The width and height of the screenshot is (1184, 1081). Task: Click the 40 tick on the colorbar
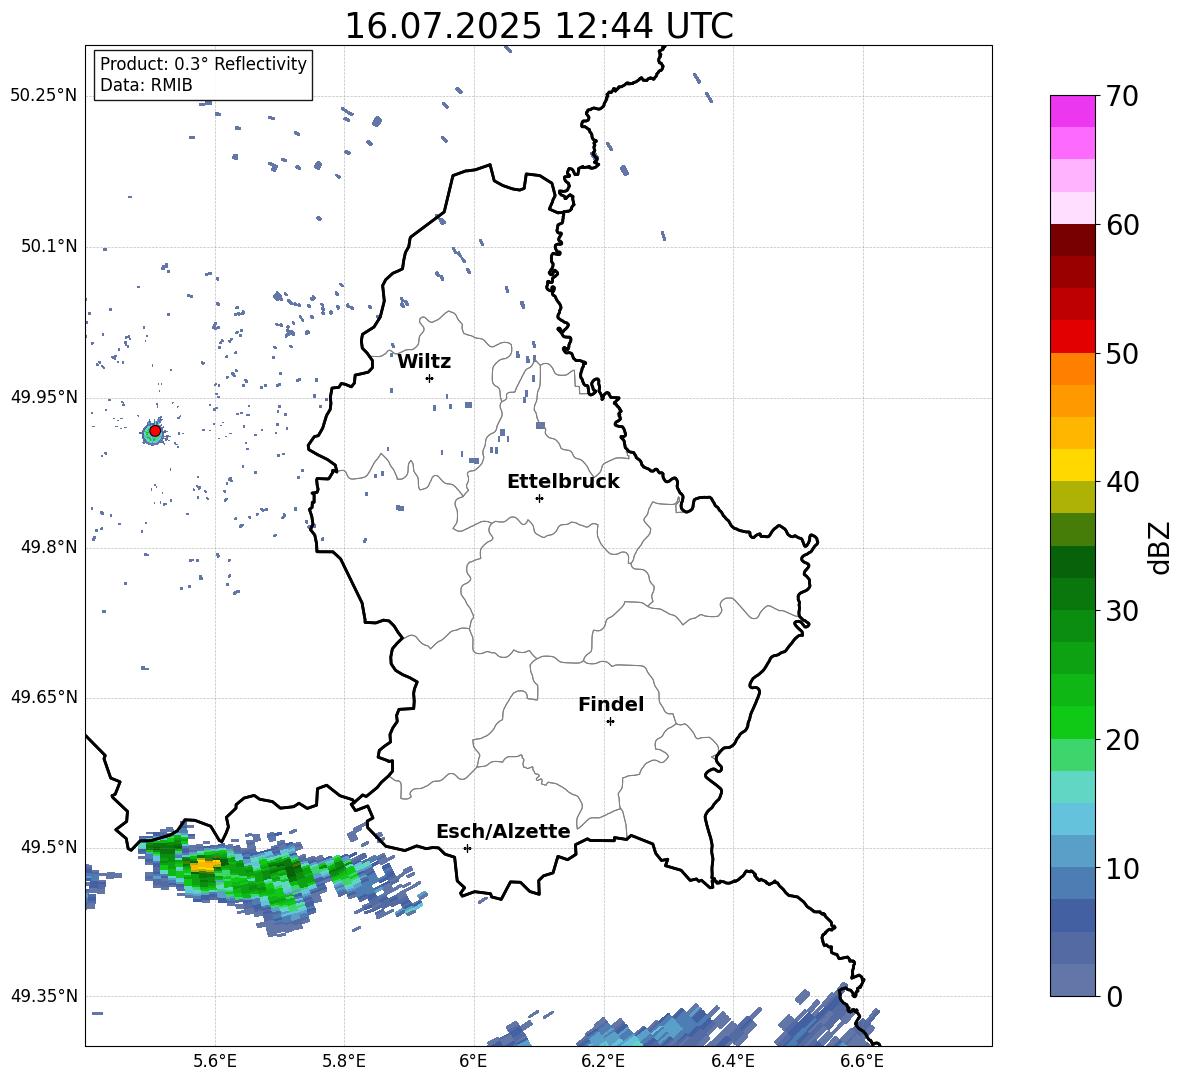tap(1122, 482)
